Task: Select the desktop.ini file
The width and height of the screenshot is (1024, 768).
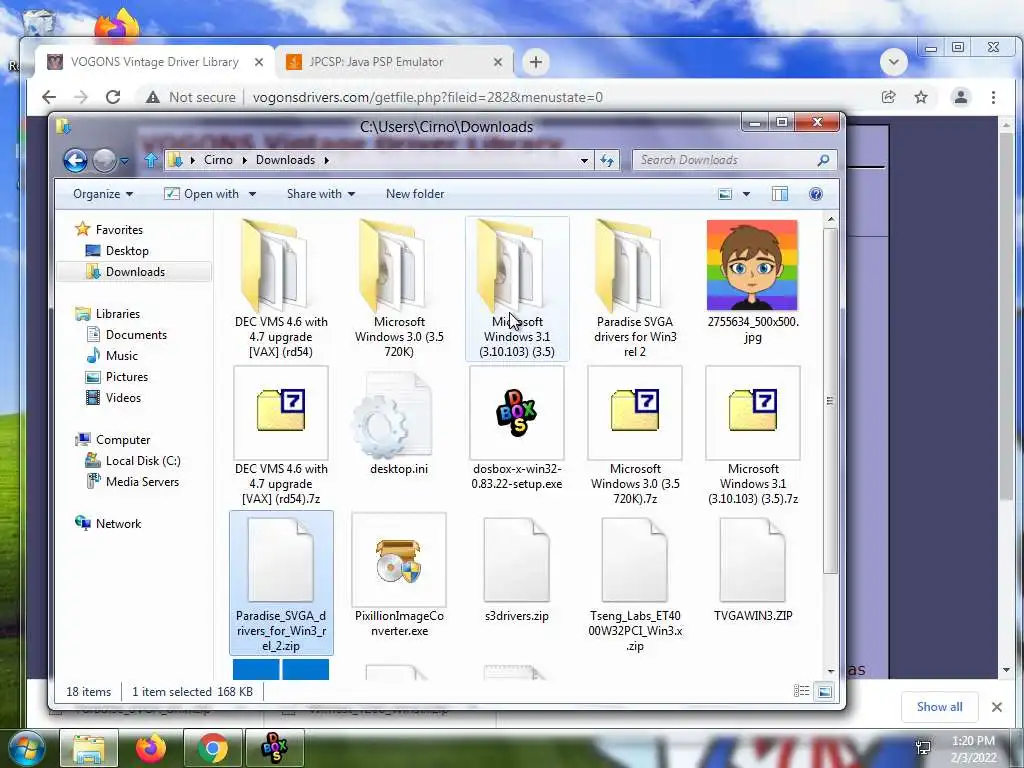Action: coord(399,423)
